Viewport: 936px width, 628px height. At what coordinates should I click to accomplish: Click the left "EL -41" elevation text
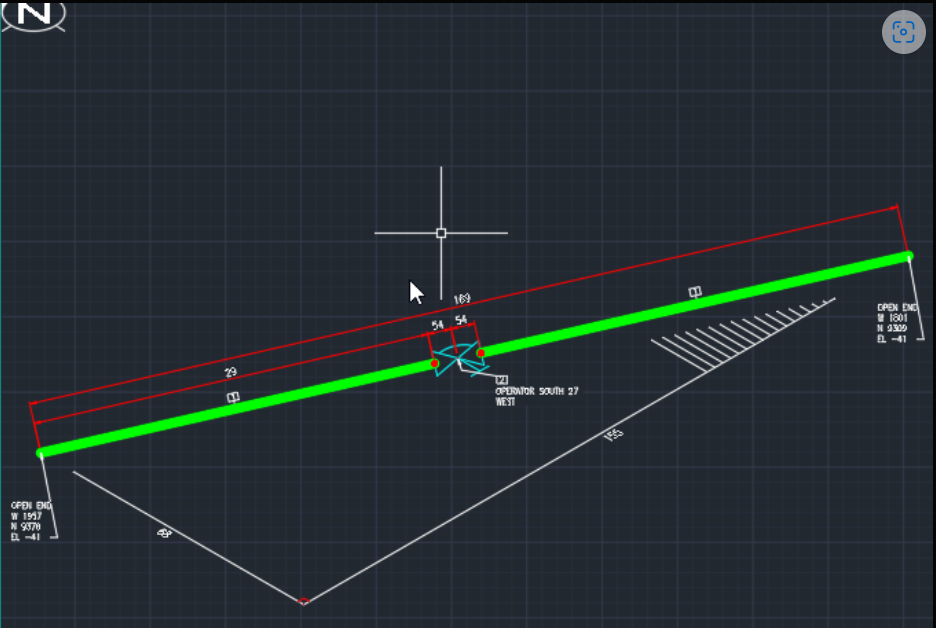tap(25, 537)
